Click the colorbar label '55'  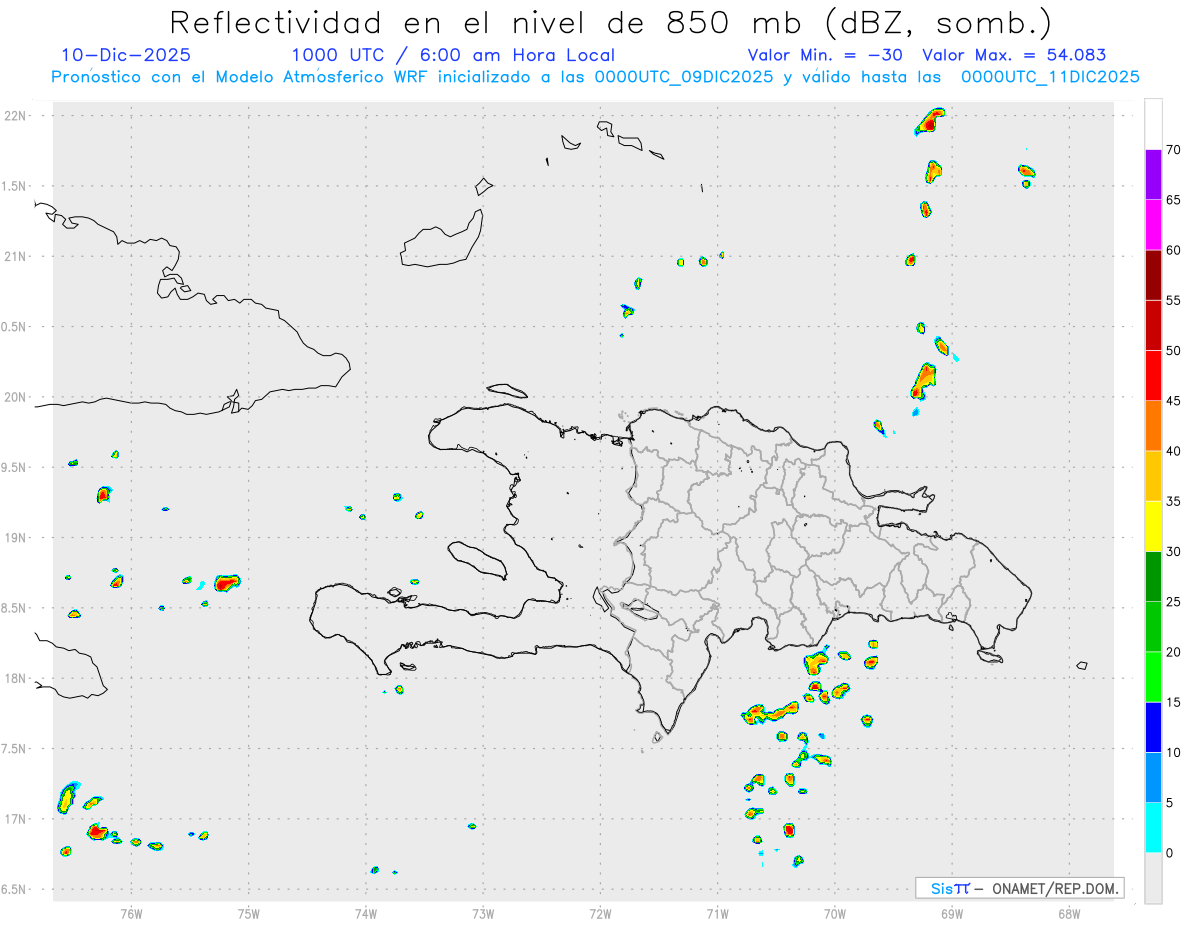(1173, 300)
